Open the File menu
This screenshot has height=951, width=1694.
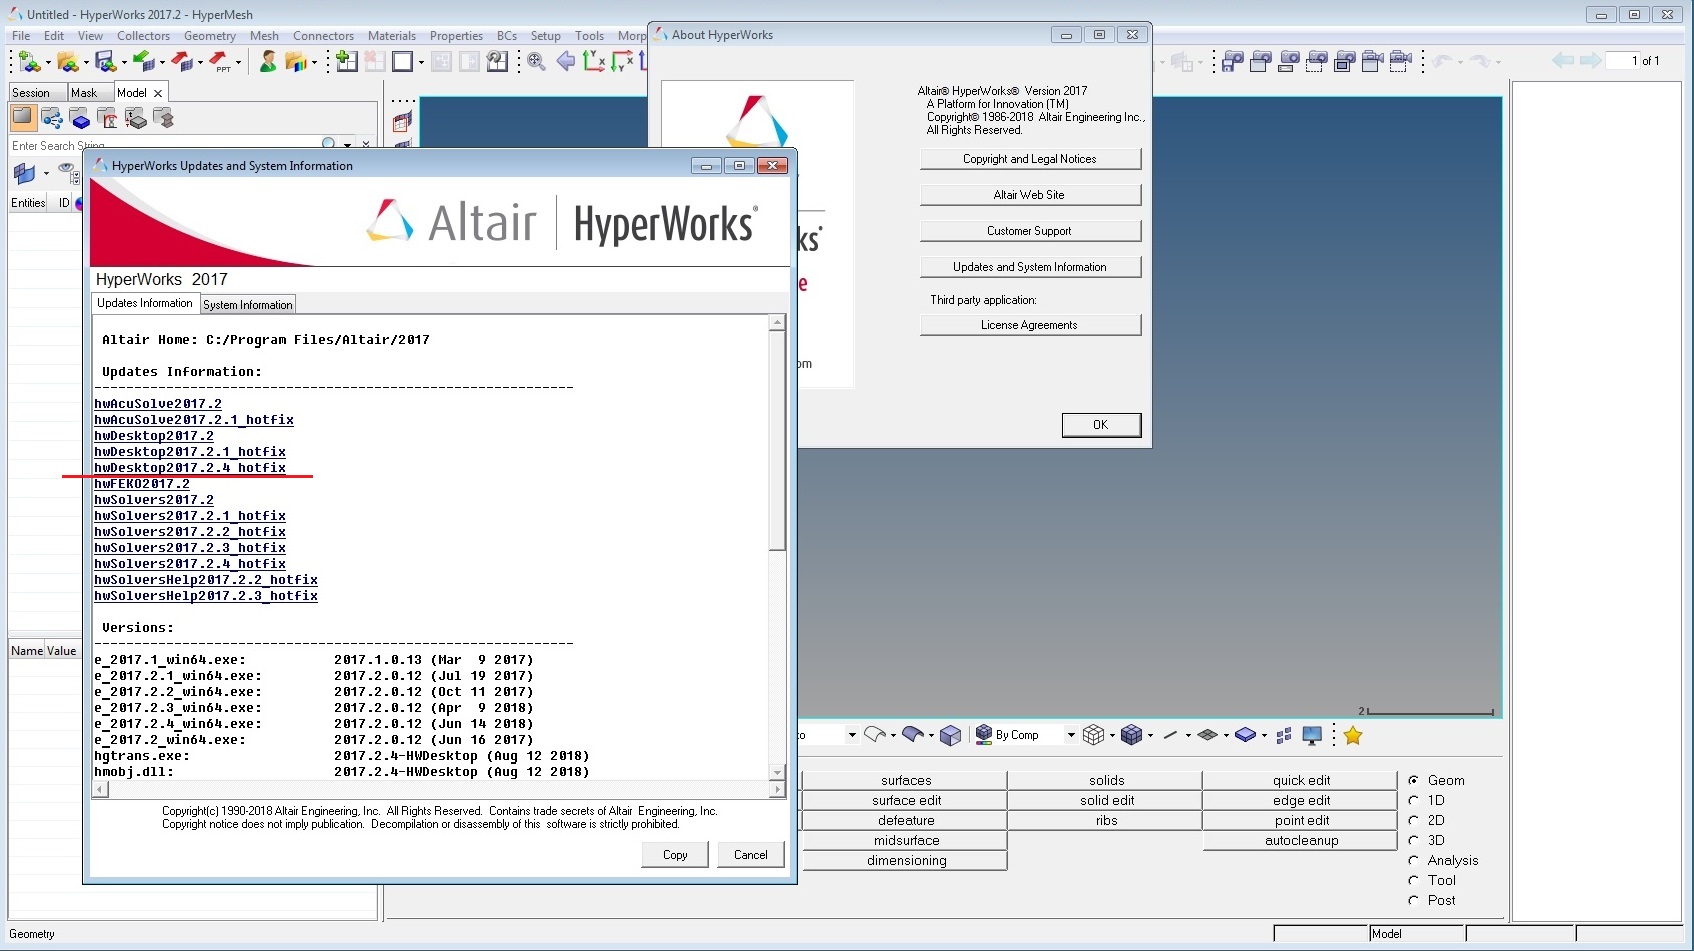[21, 35]
